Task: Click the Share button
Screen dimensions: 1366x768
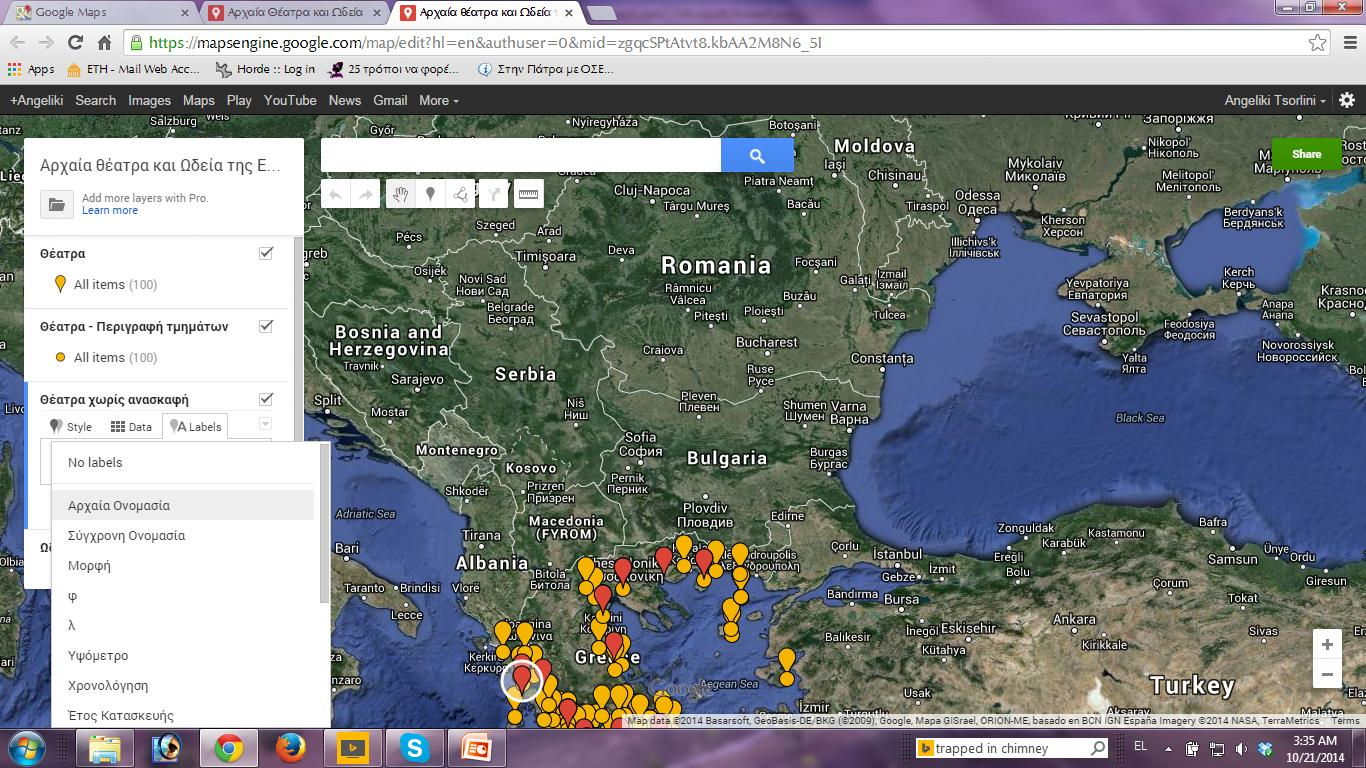Action: click(x=1306, y=154)
